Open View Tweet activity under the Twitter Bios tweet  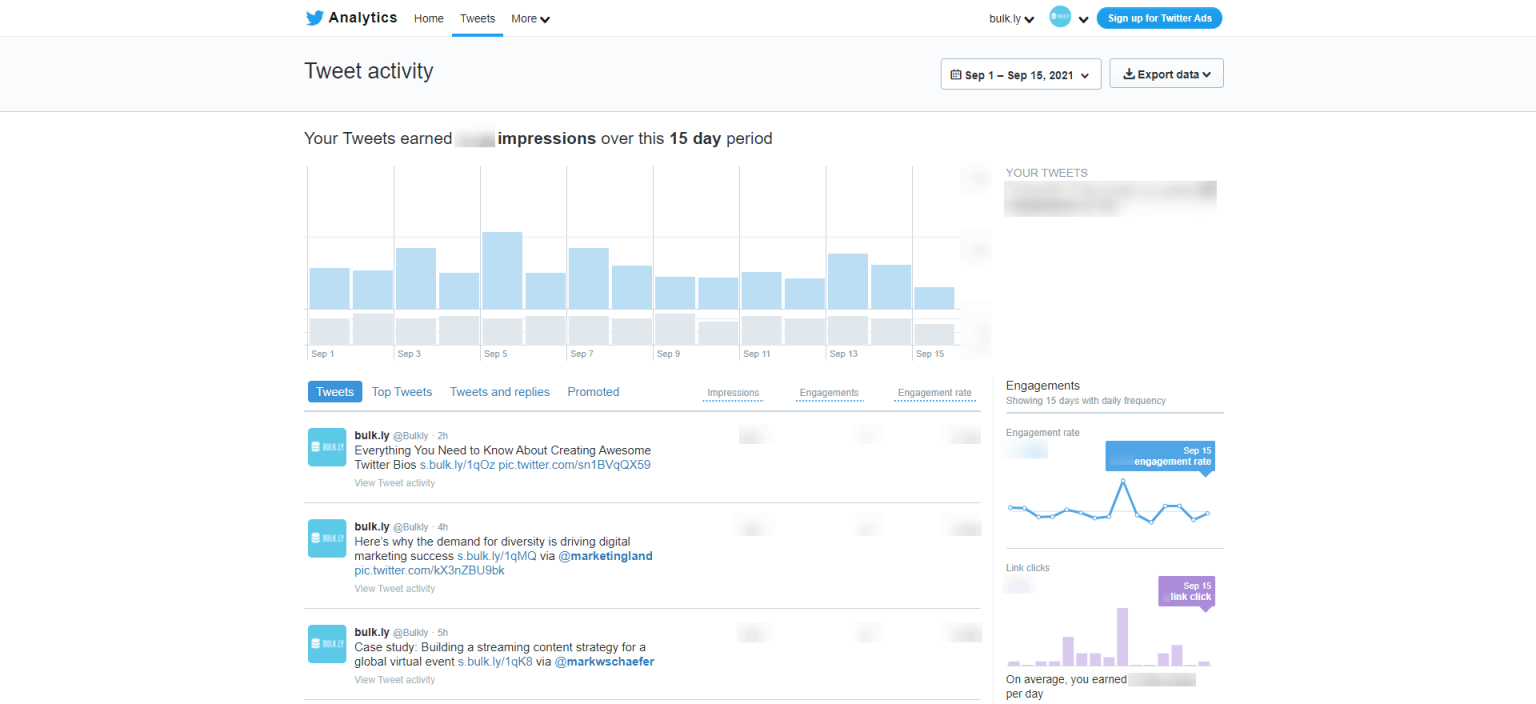coord(395,483)
